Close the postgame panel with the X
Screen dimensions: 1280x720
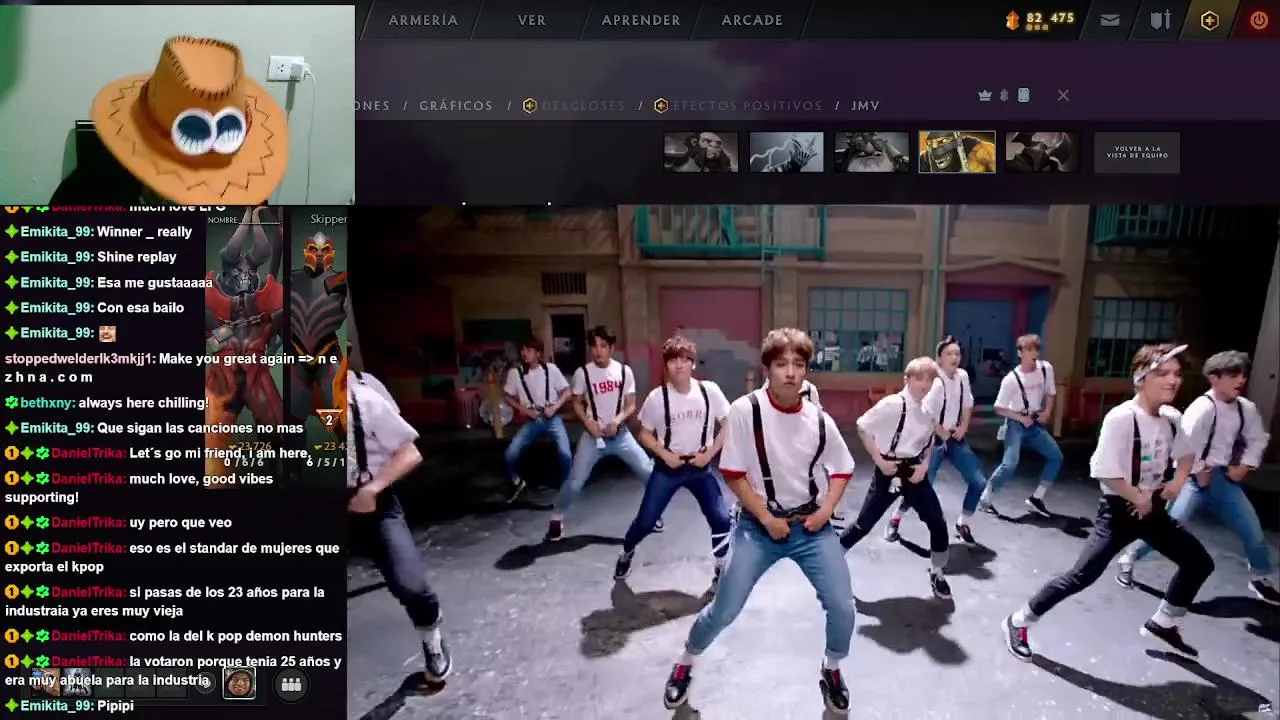pos(1063,95)
